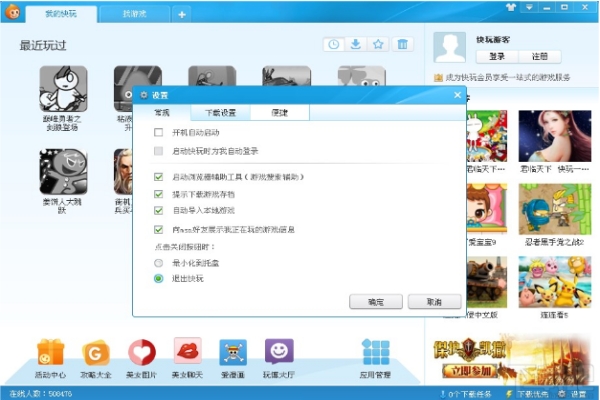Open the 攻略大全 orange G icon
600x400 pixels.
point(95,353)
